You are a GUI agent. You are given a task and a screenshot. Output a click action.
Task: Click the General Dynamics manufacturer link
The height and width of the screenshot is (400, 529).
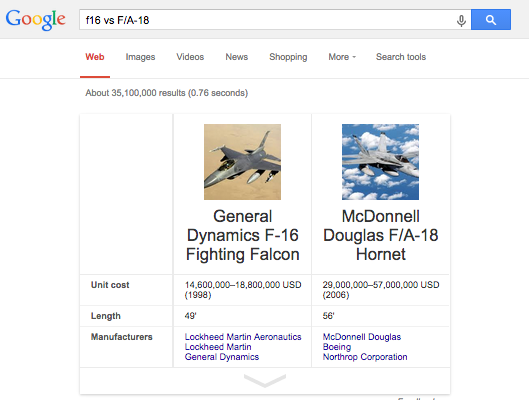point(222,357)
